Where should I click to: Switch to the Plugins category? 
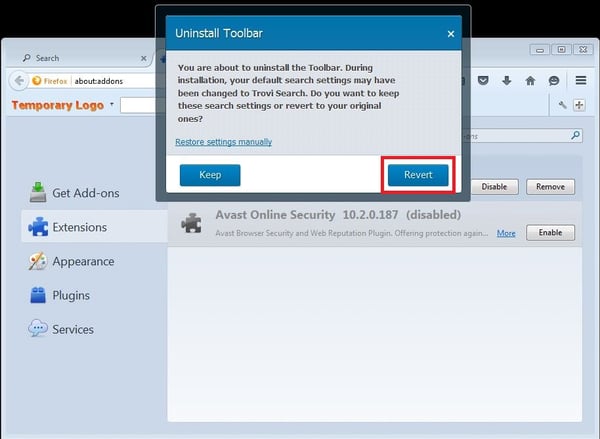point(60,295)
